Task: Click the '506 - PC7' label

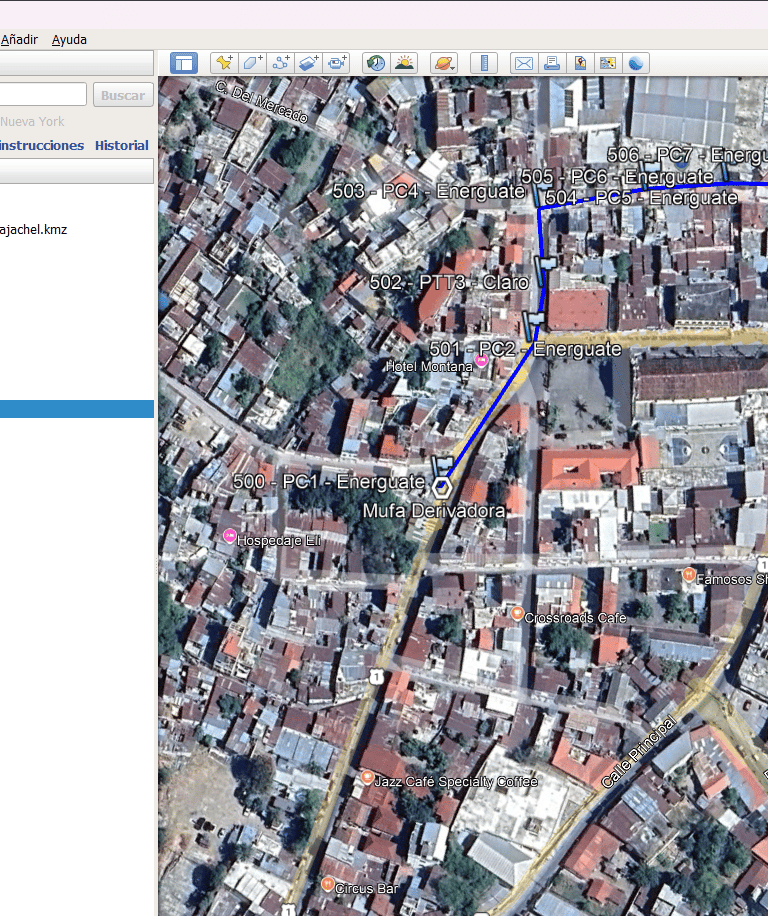Action: (x=687, y=155)
